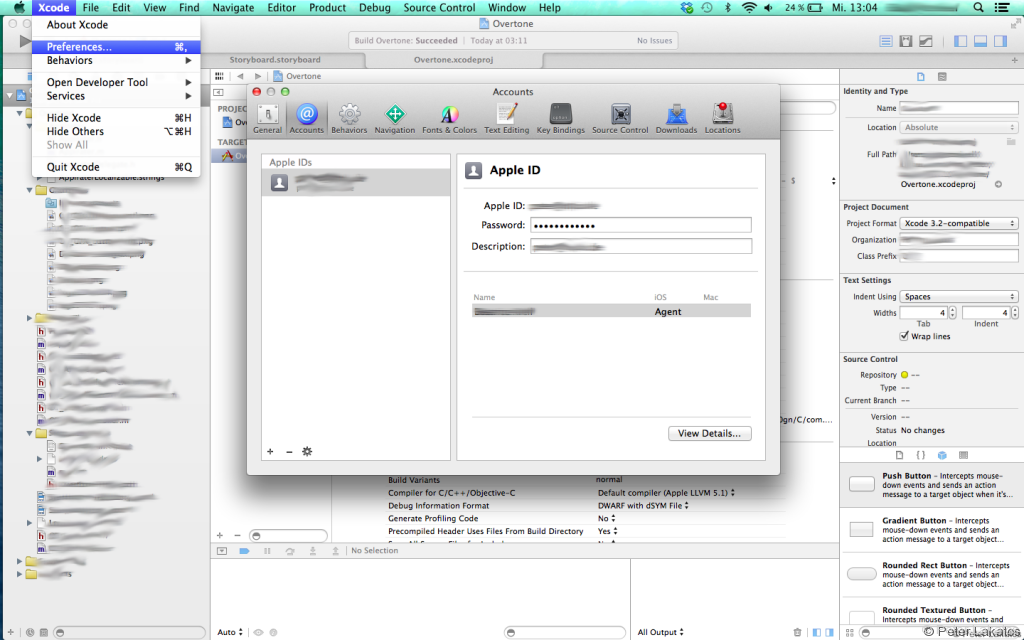The width and height of the screenshot is (1024, 640).
Task: Open Navigation preferences pane
Action: [x=394, y=119]
